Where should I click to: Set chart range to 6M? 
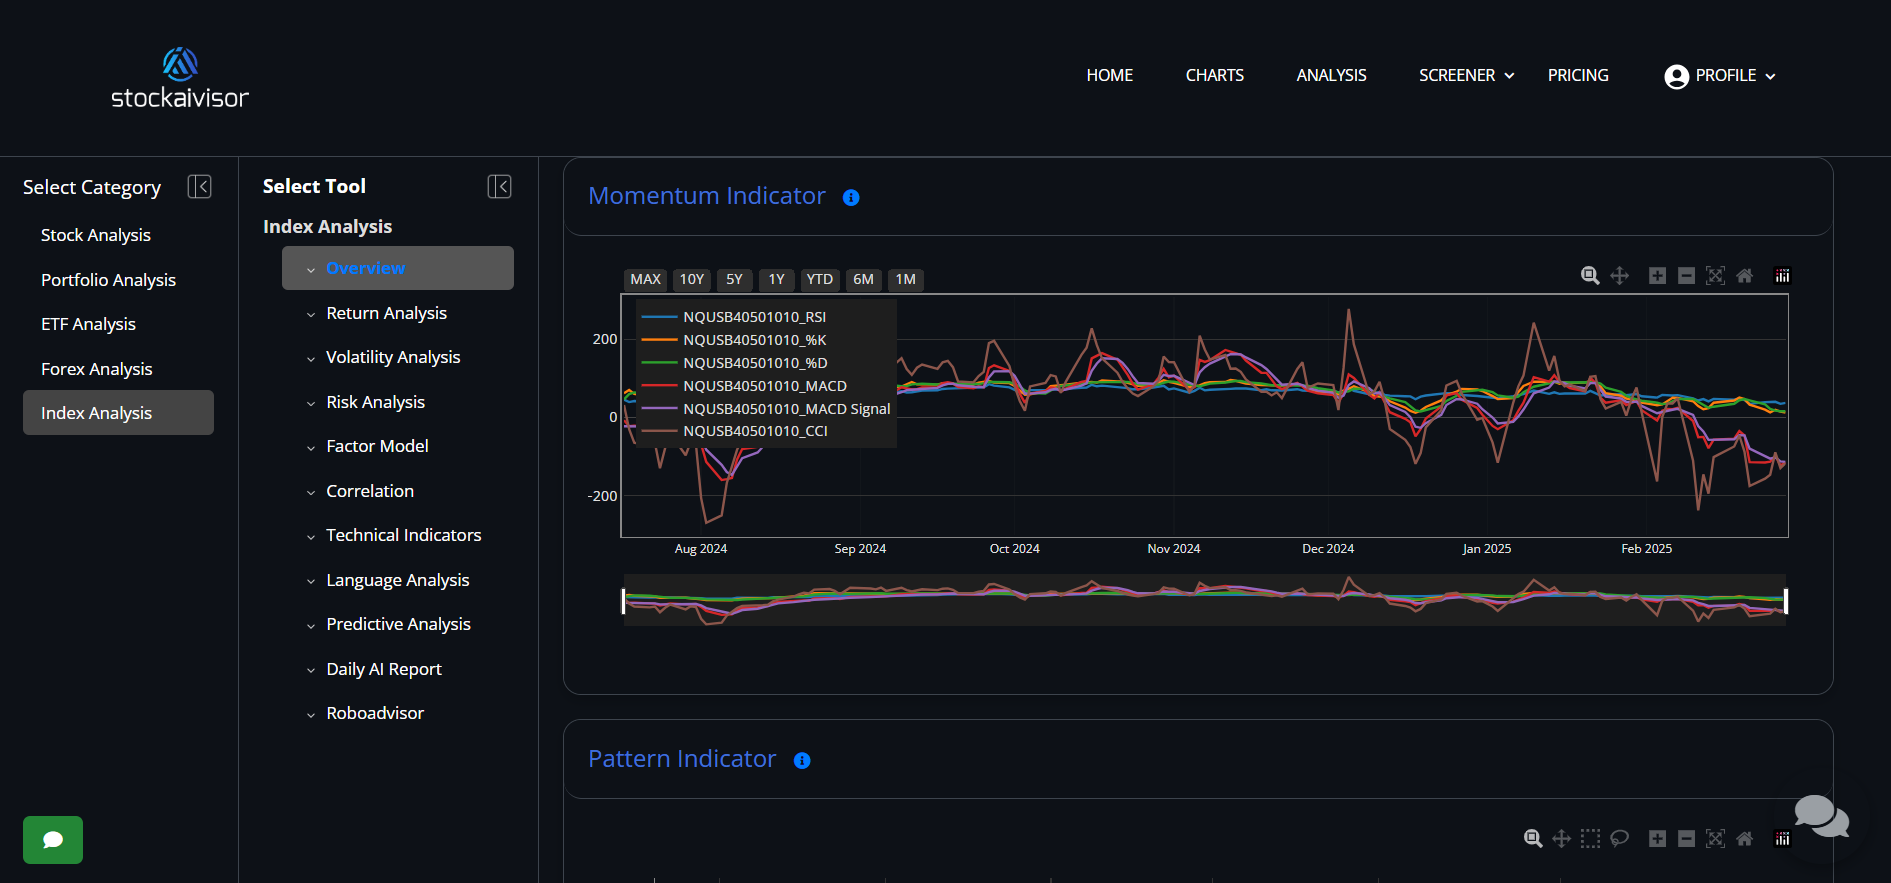(863, 280)
